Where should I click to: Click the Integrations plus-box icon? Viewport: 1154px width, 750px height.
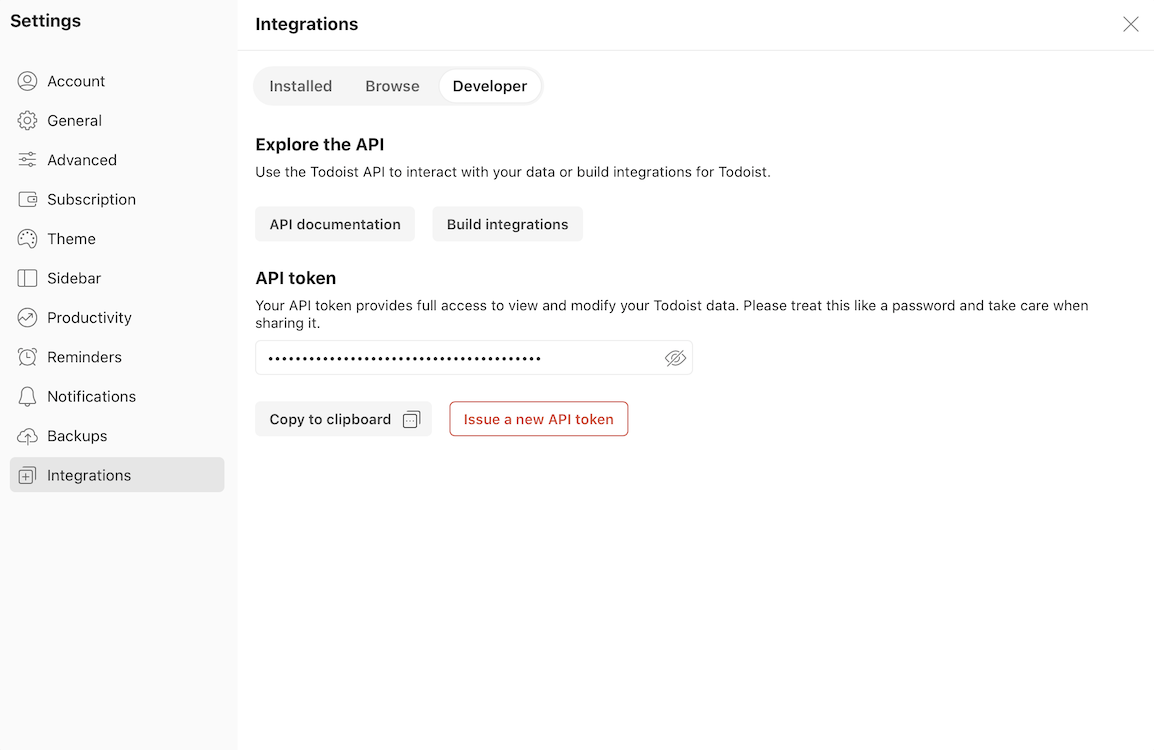coord(27,475)
